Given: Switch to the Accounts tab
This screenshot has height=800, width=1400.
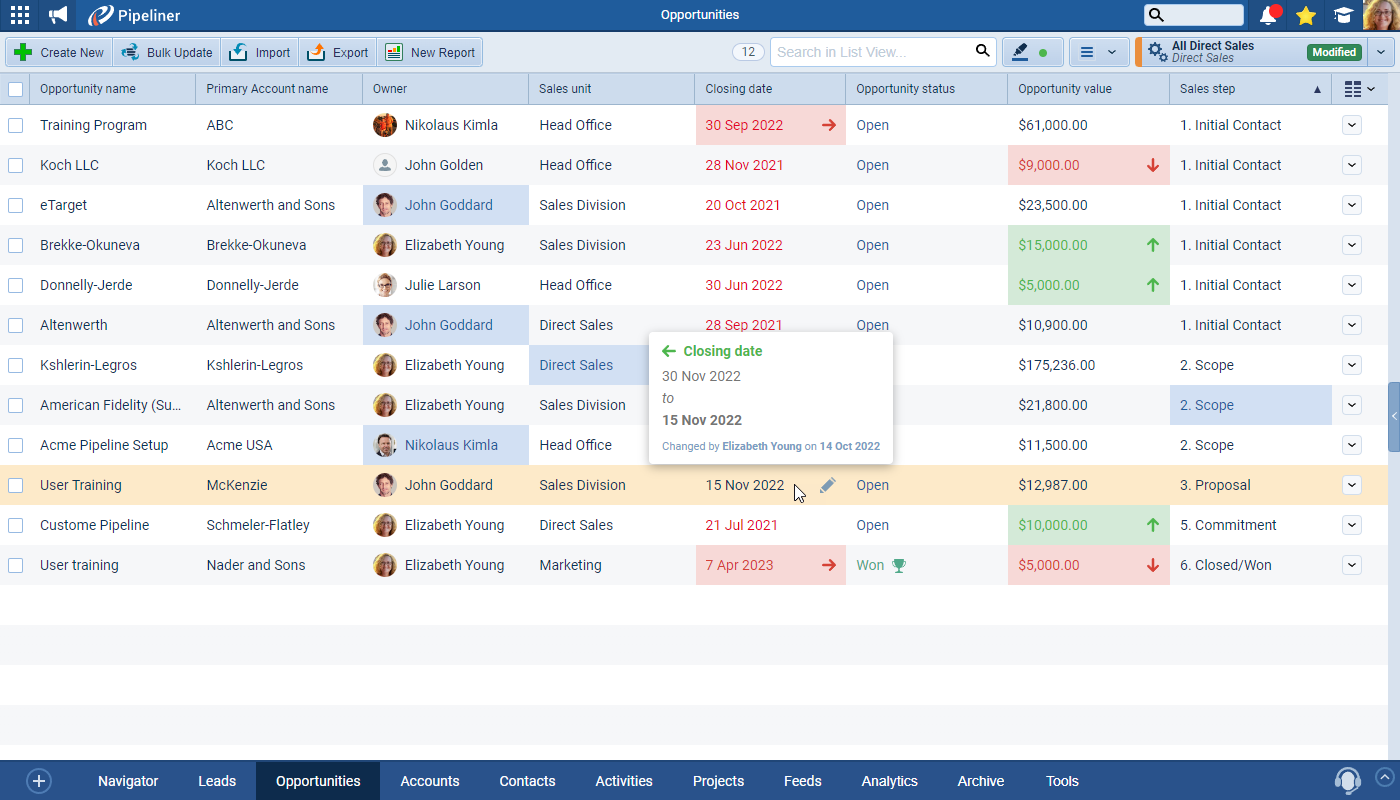Looking at the screenshot, I should click(x=430, y=781).
